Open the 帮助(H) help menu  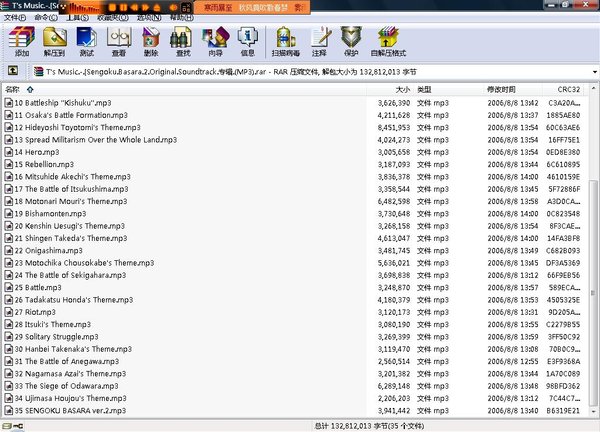[181, 18]
